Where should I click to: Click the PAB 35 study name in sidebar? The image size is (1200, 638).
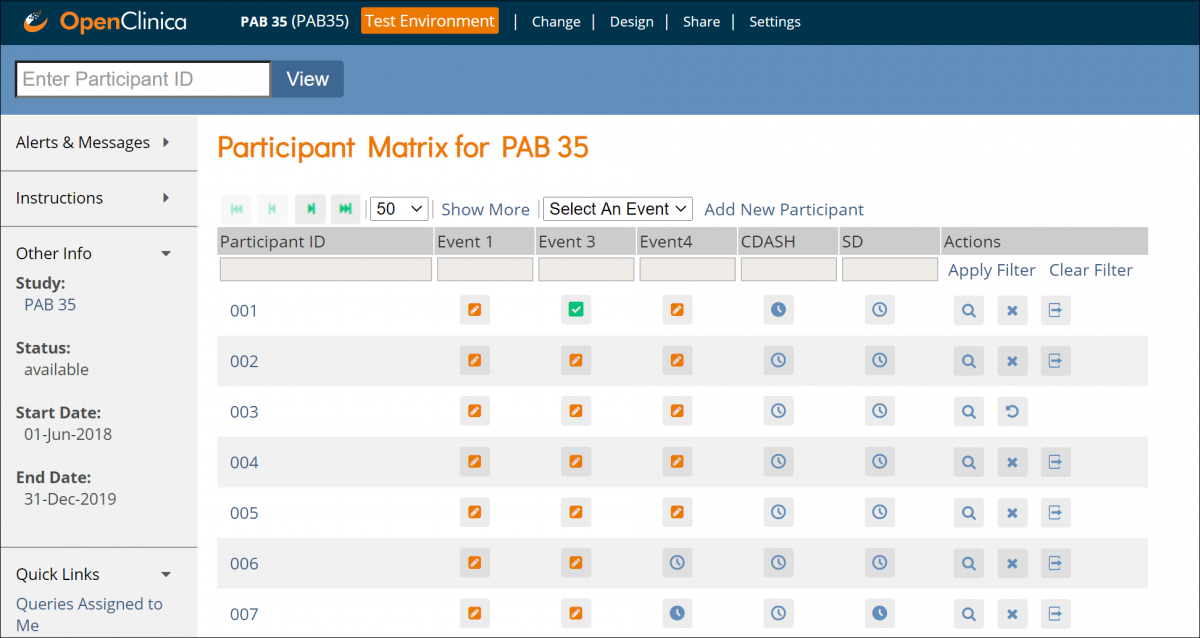50,304
